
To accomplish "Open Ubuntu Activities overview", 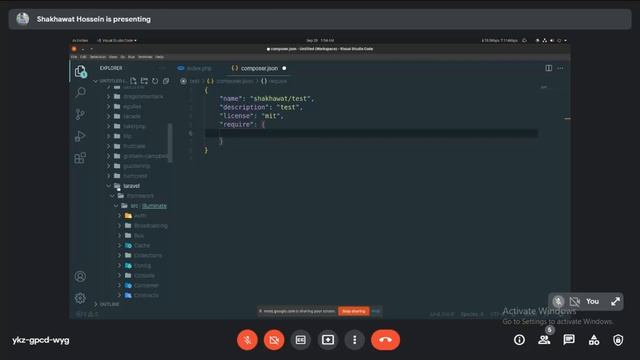I will [x=80, y=40].
